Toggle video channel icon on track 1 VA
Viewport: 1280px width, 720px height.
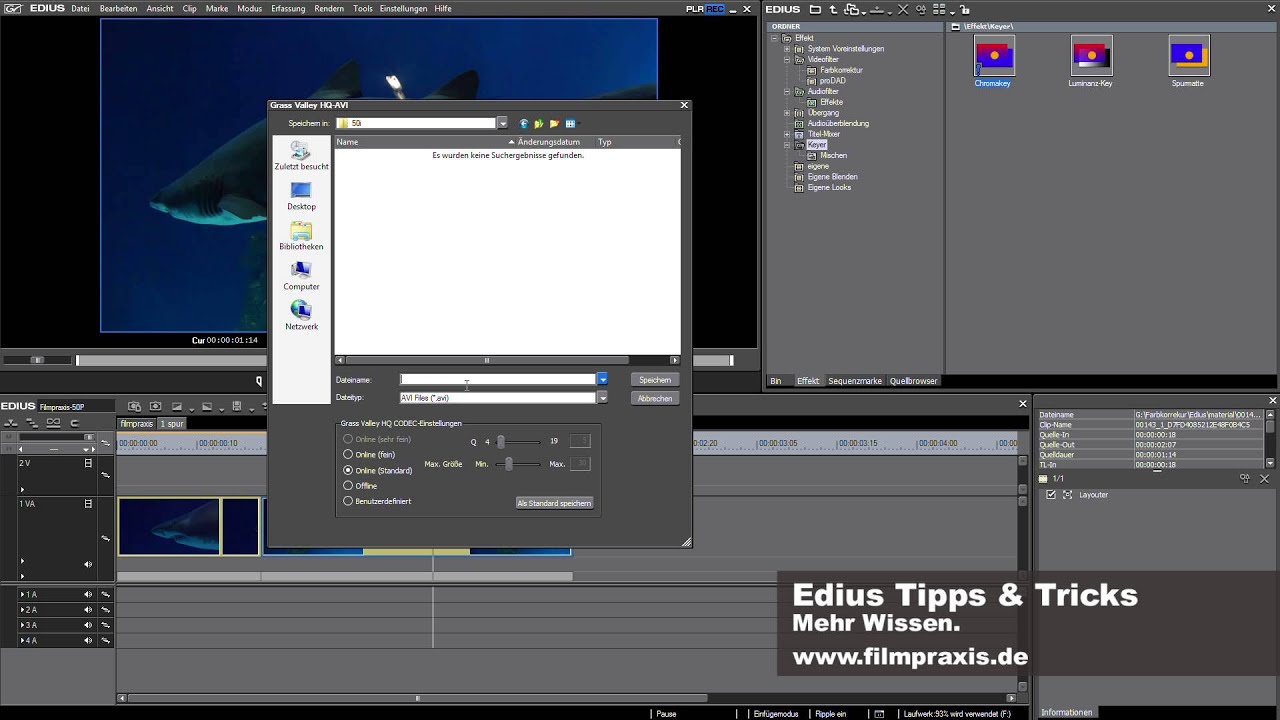point(88,504)
